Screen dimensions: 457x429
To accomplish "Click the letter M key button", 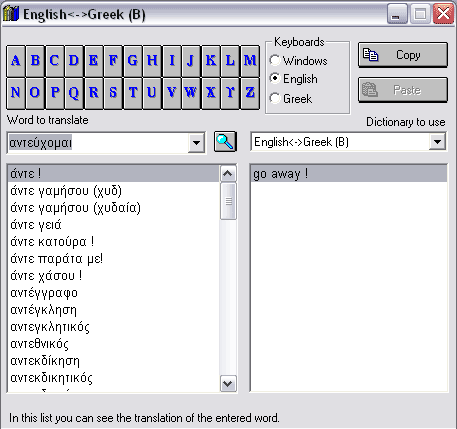I will 250,61.
